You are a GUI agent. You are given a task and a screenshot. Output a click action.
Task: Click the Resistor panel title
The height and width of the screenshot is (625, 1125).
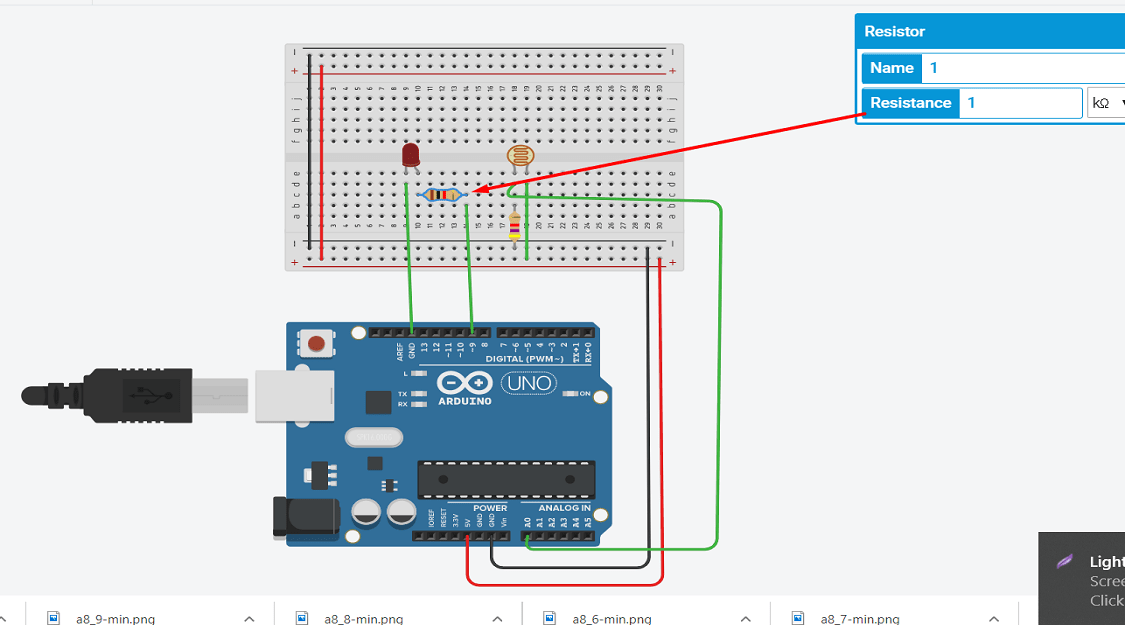[x=894, y=32]
